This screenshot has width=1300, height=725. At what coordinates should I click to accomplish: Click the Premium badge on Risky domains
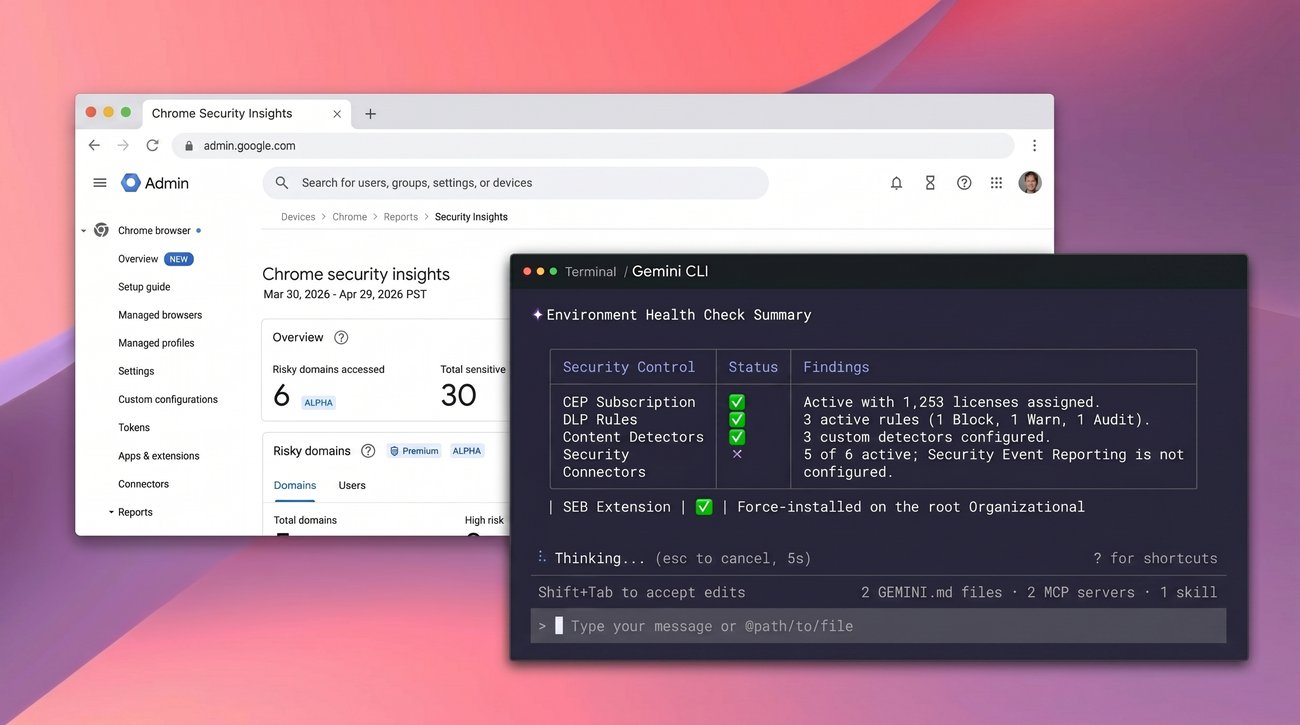414,451
